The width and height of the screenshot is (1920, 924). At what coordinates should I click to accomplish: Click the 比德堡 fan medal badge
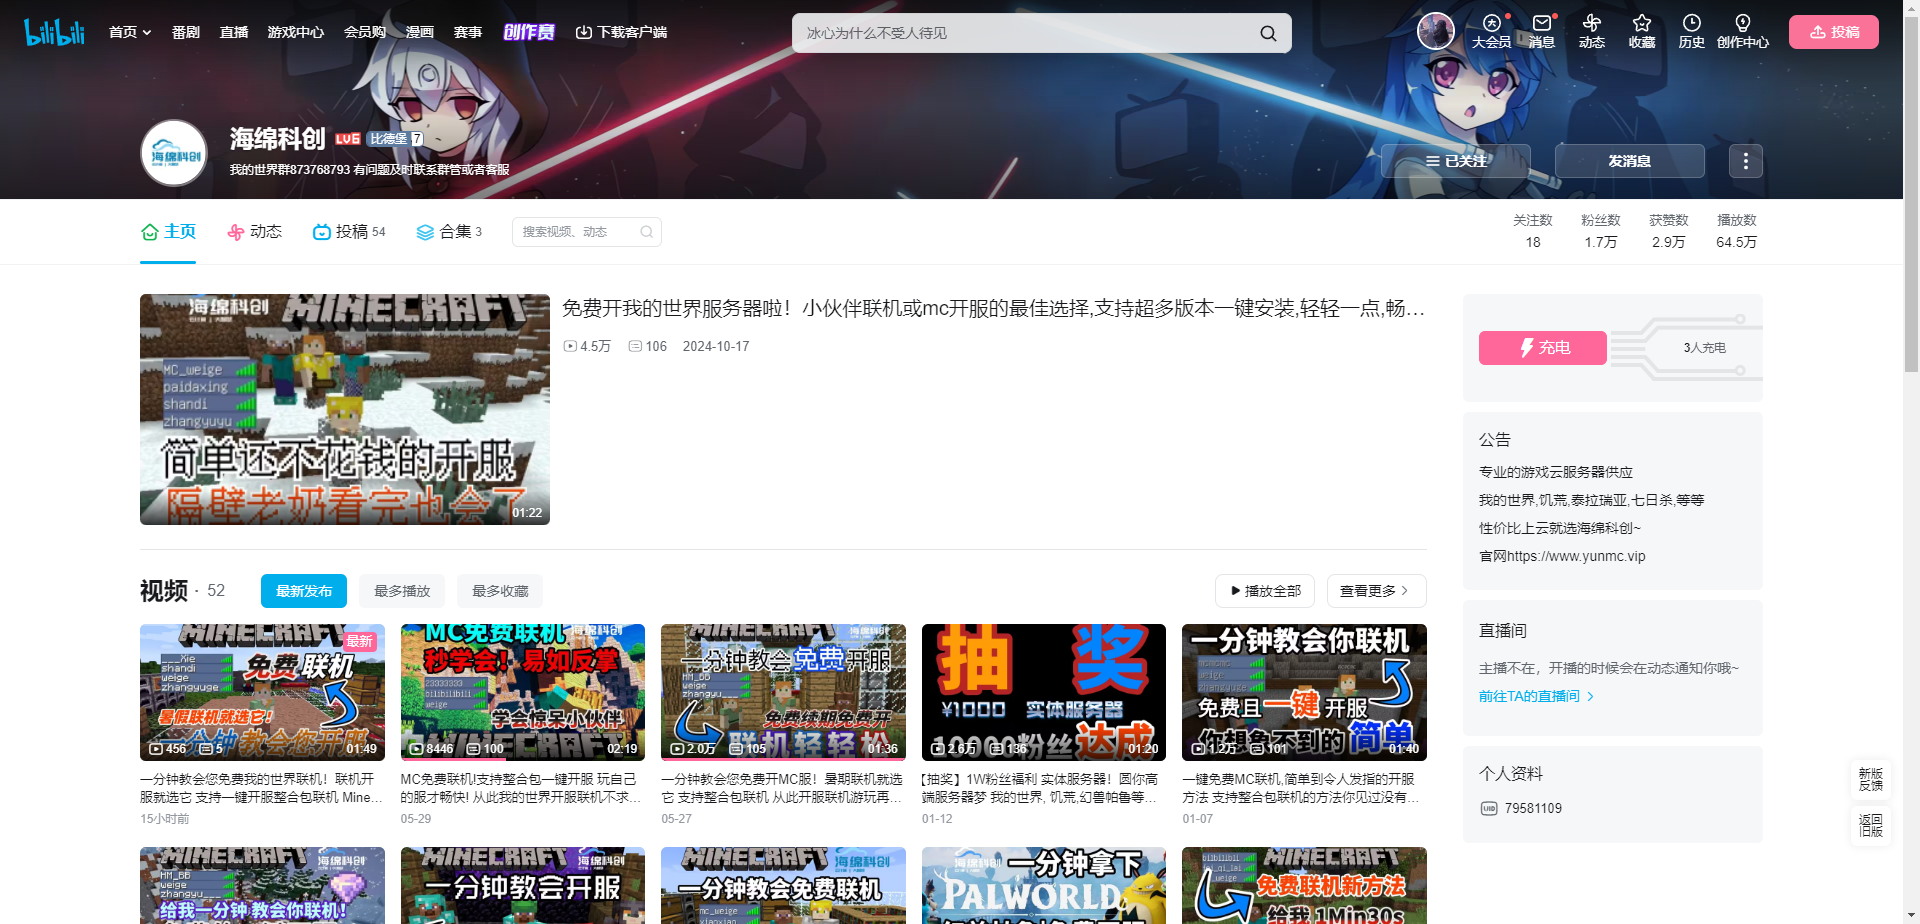[x=395, y=139]
